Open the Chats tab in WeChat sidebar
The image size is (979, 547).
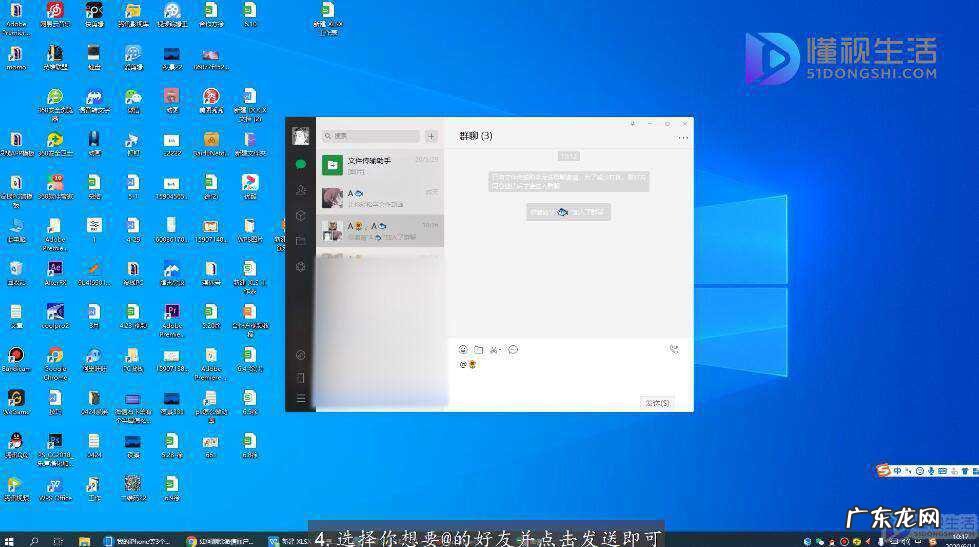(x=300, y=163)
